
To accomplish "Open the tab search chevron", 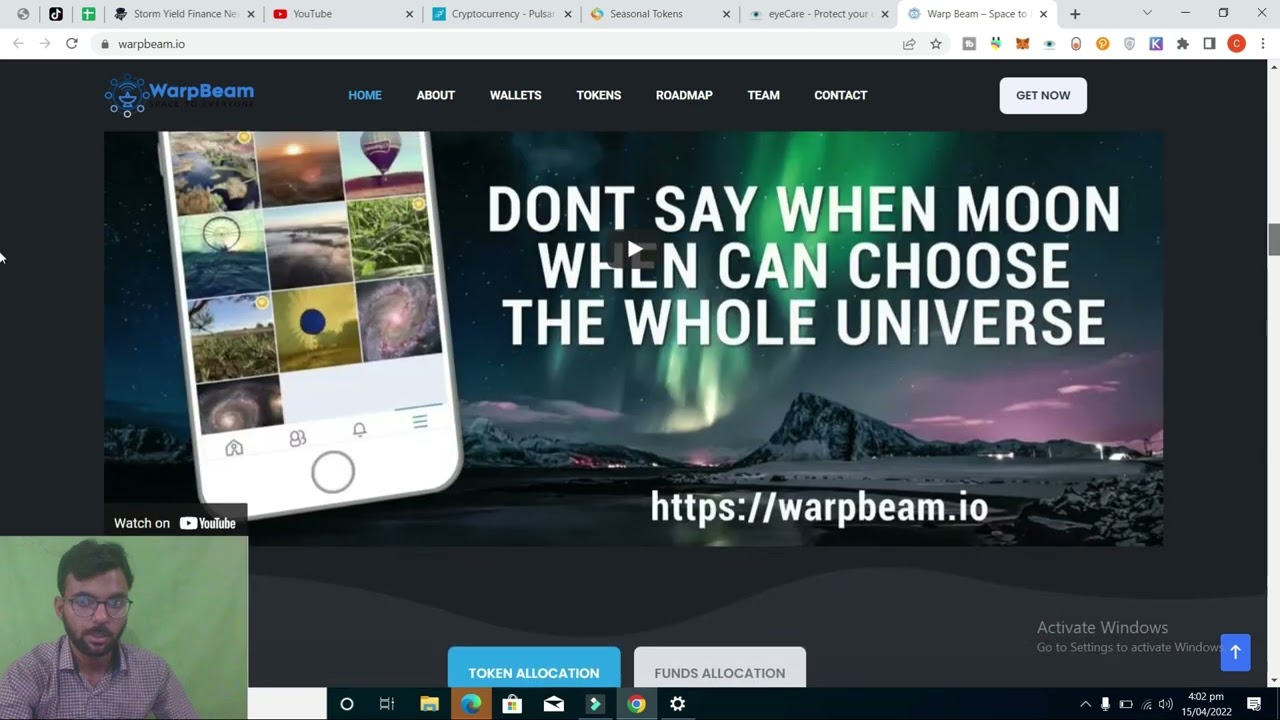I will [1147, 13].
